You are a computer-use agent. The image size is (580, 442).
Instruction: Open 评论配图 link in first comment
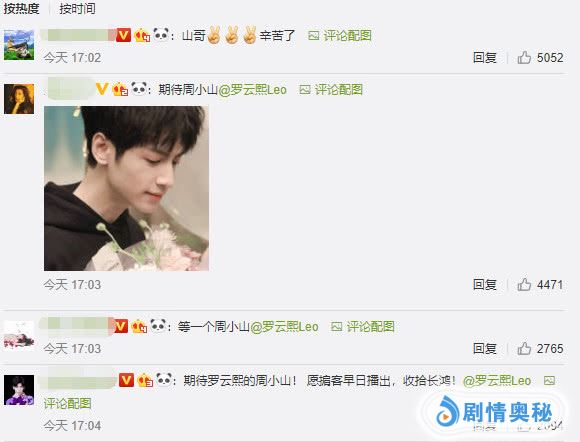340,36
